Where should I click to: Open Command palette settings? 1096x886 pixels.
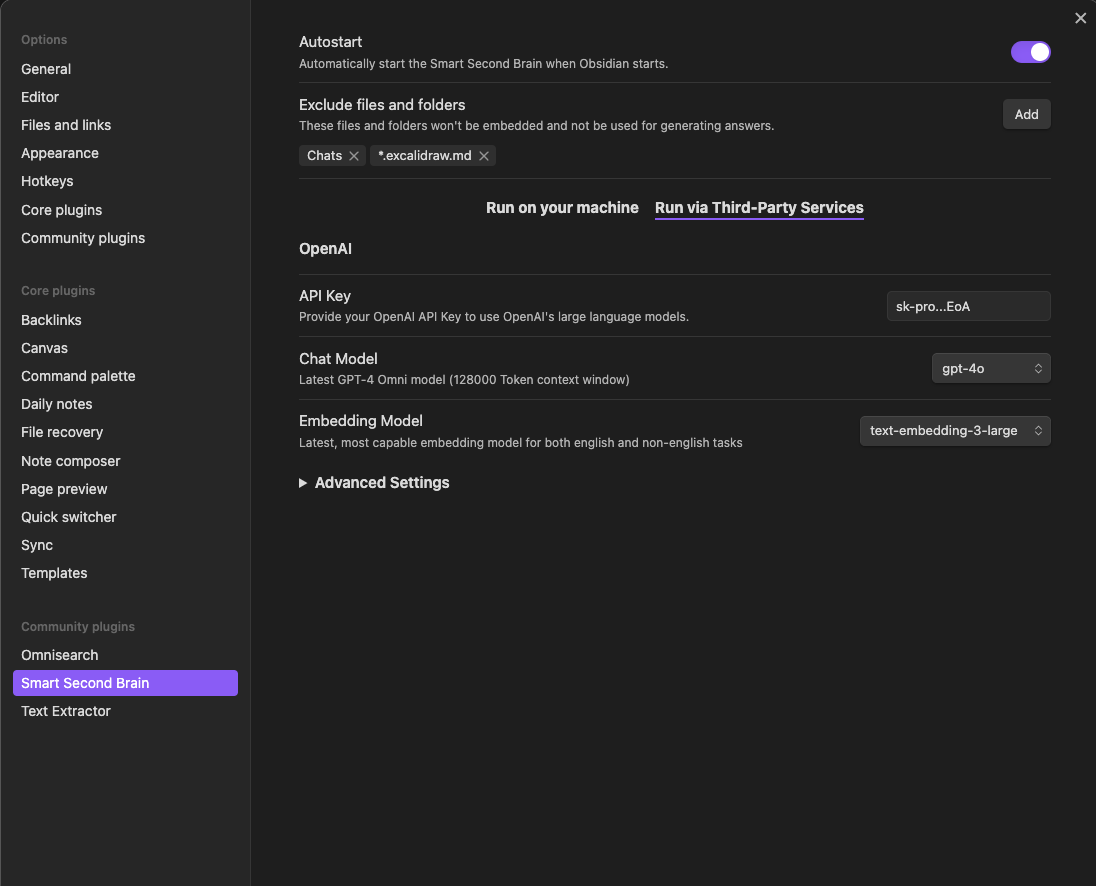click(x=78, y=376)
